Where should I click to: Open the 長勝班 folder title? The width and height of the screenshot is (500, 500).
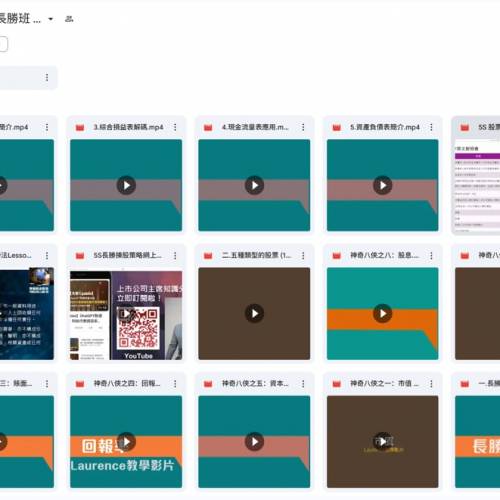pos(20,18)
